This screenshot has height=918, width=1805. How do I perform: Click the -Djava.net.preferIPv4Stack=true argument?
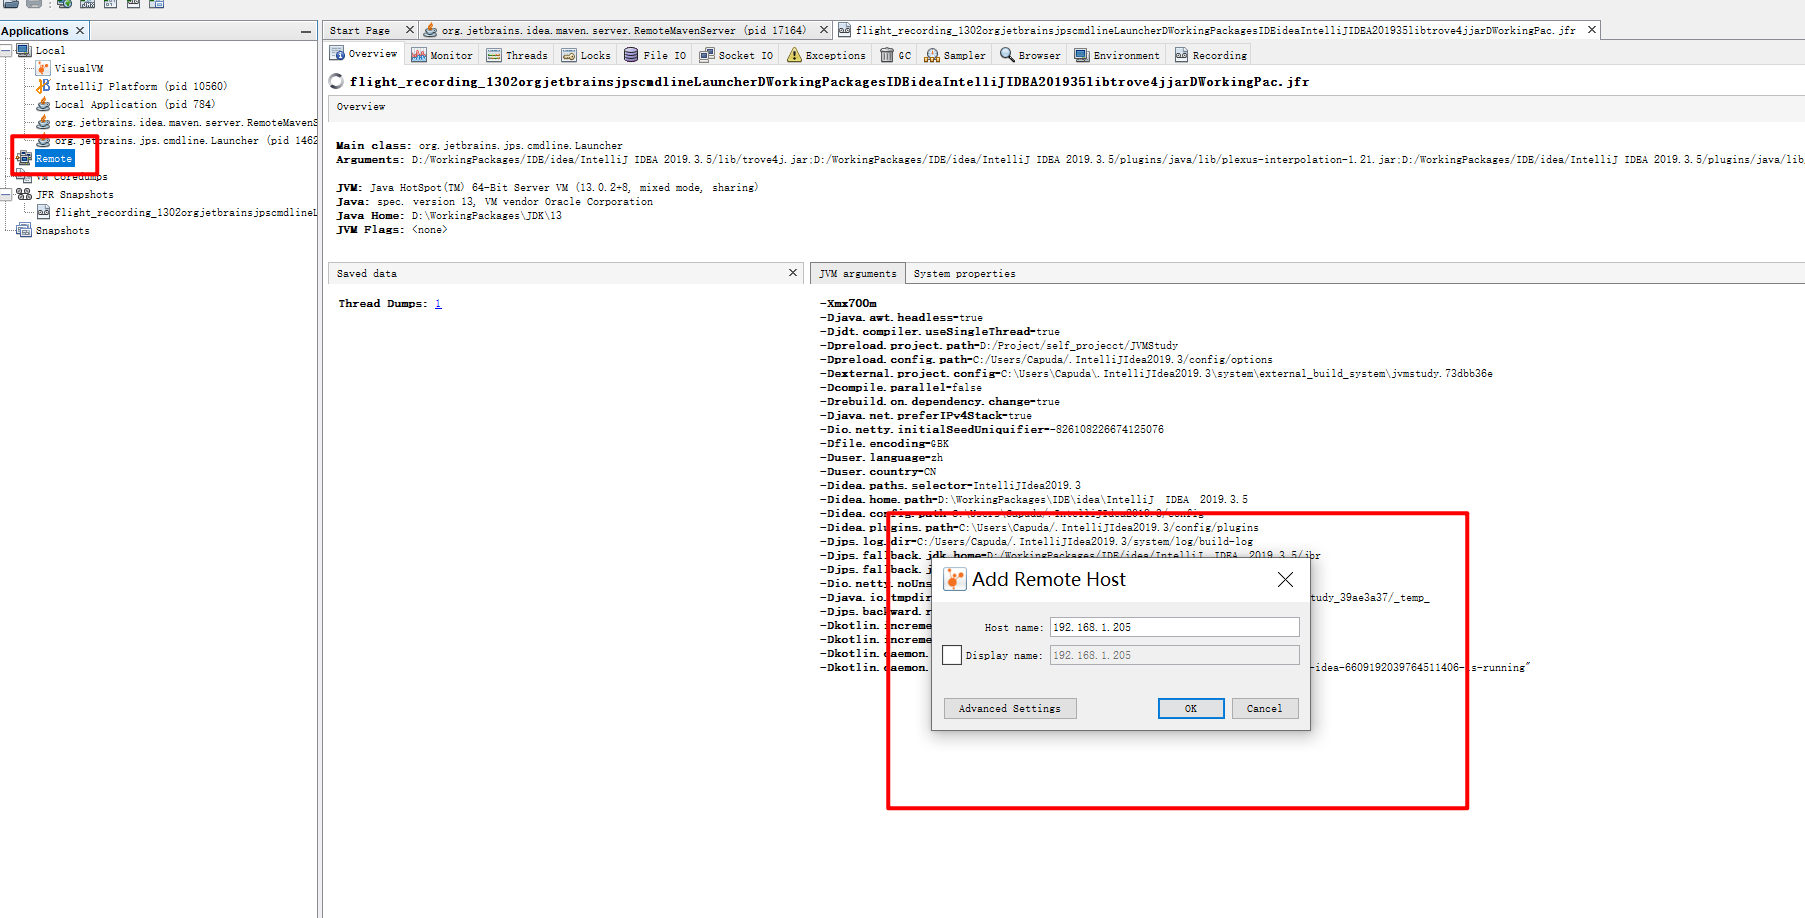click(x=926, y=415)
